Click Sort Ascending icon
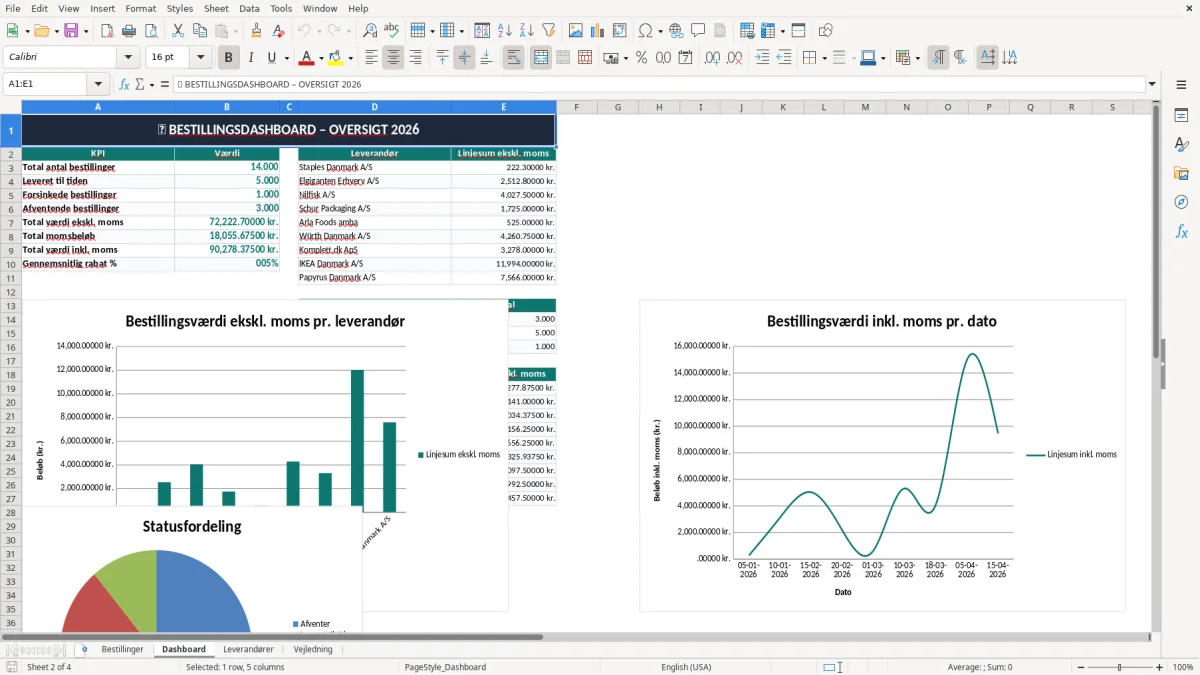The height and width of the screenshot is (675, 1200). pyautogui.click(x=505, y=31)
